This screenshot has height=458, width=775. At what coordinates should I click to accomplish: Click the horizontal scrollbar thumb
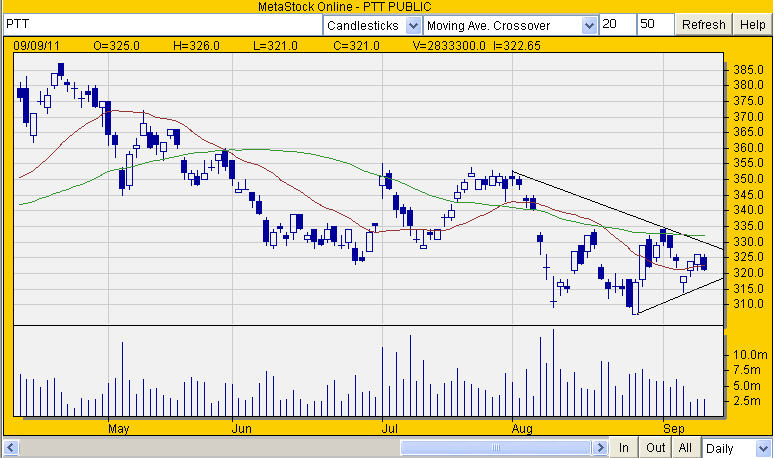[496, 448]
